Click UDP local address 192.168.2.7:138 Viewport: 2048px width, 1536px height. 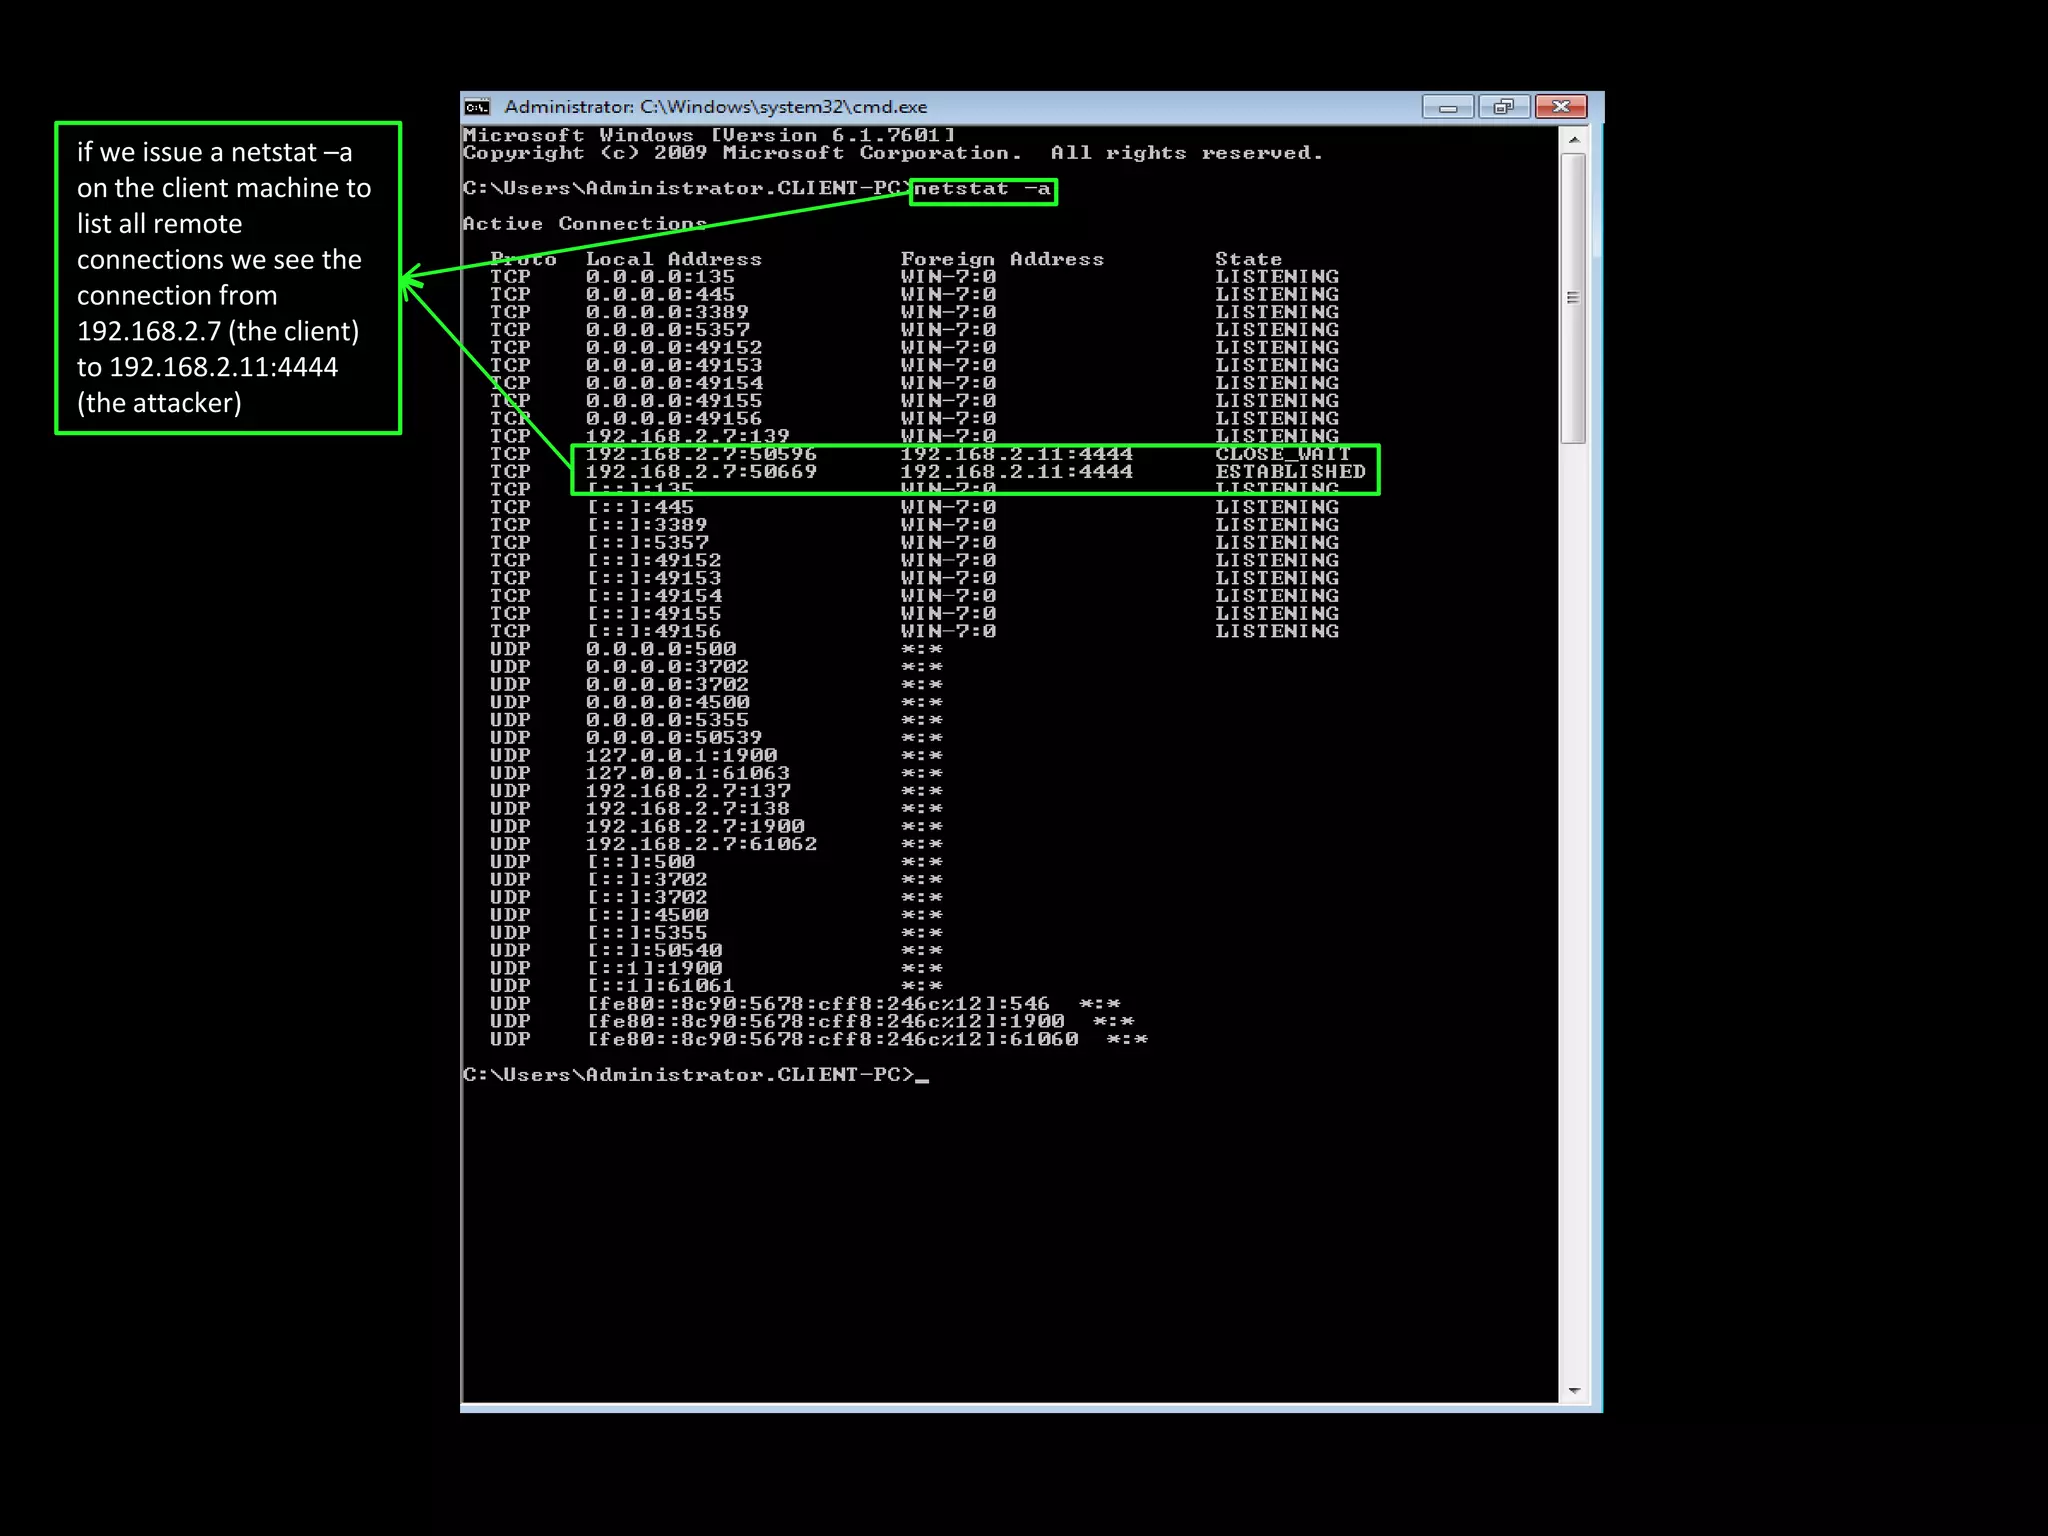687,809
